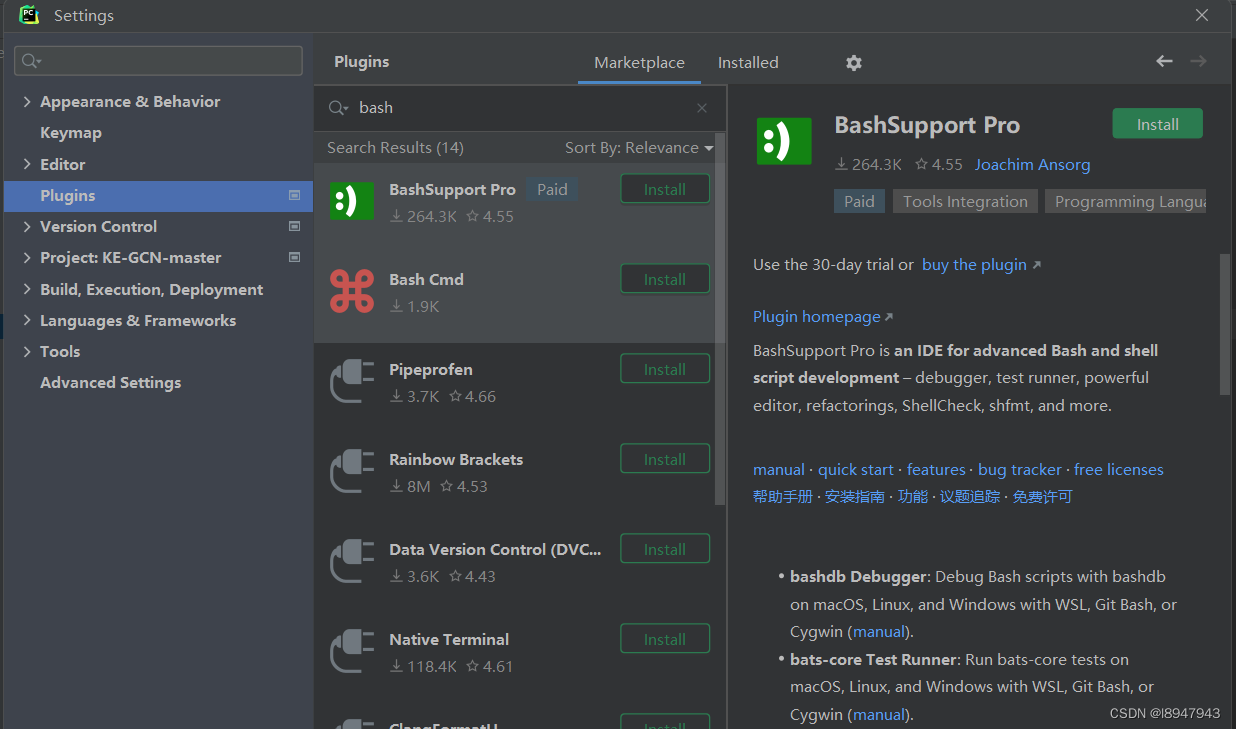Expand Project: KE-GCN-master node
Screen dimensions: 1236x729
[x=27, y=258]
